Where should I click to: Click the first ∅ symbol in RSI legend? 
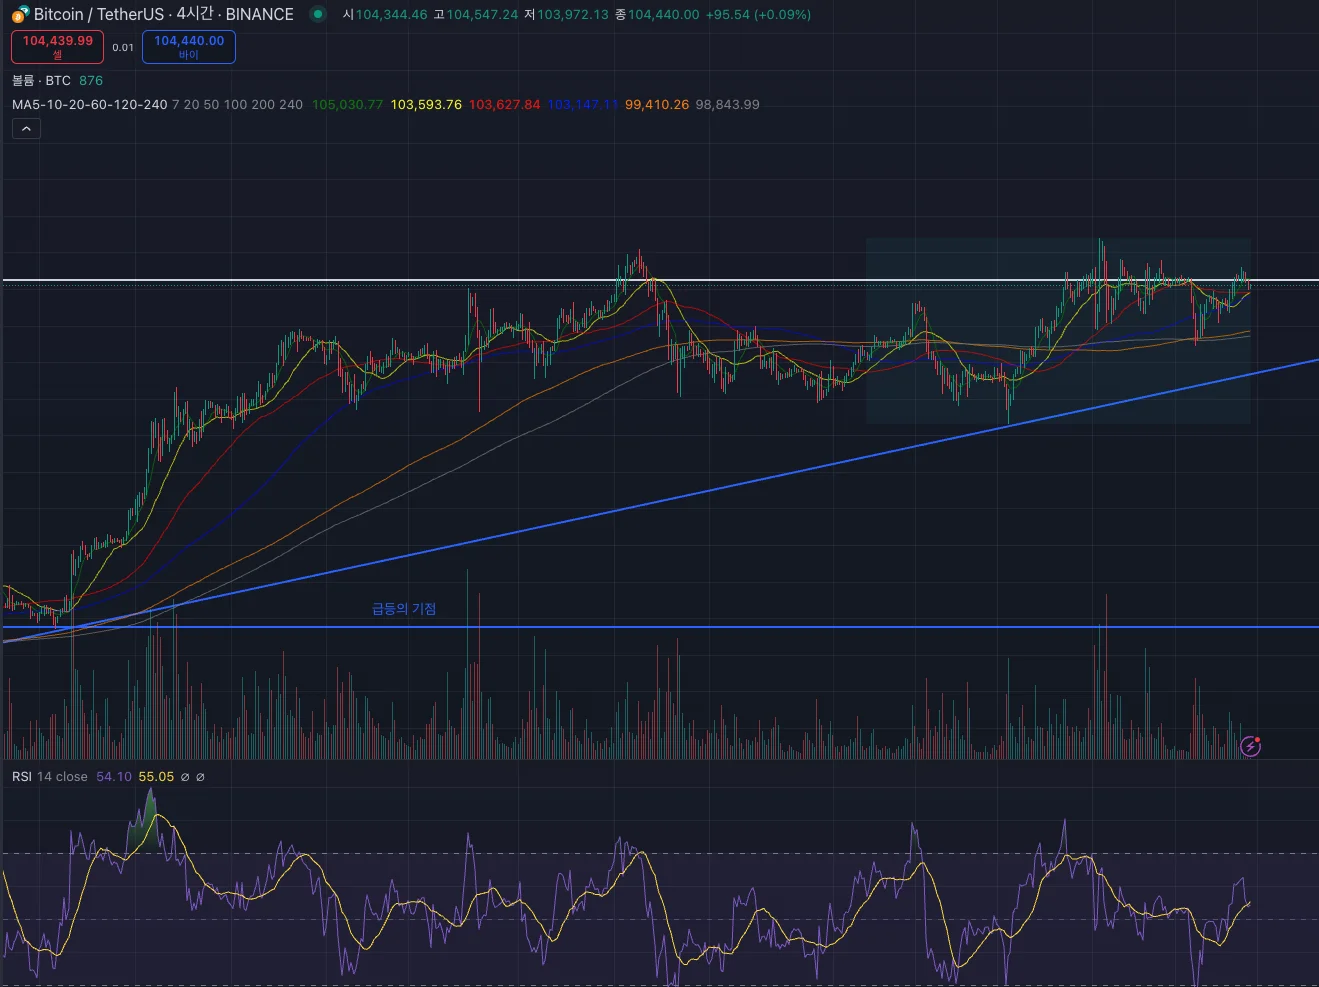184,777
